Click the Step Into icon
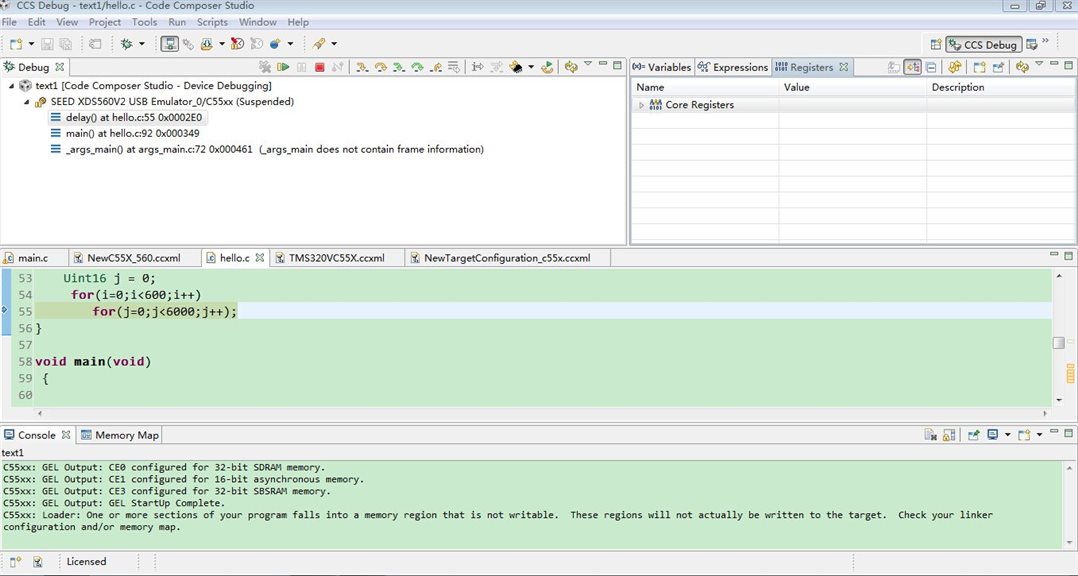 click(362, 67)
